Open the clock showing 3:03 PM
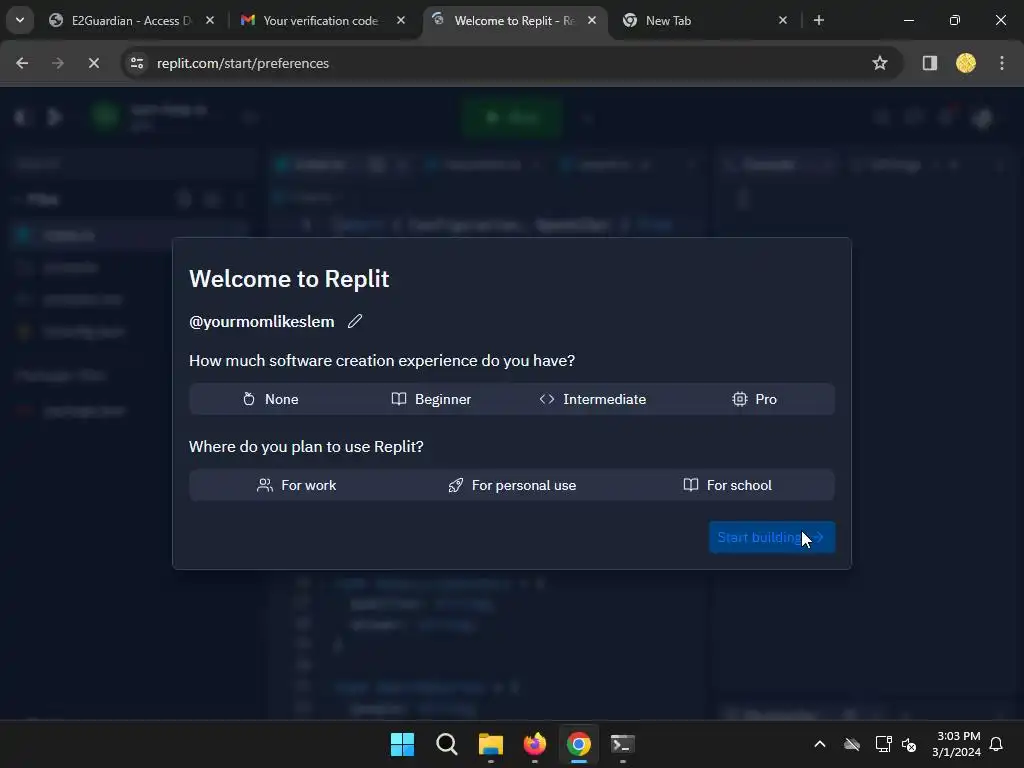This screenshot has height=768, width=1024. [957, 744]
